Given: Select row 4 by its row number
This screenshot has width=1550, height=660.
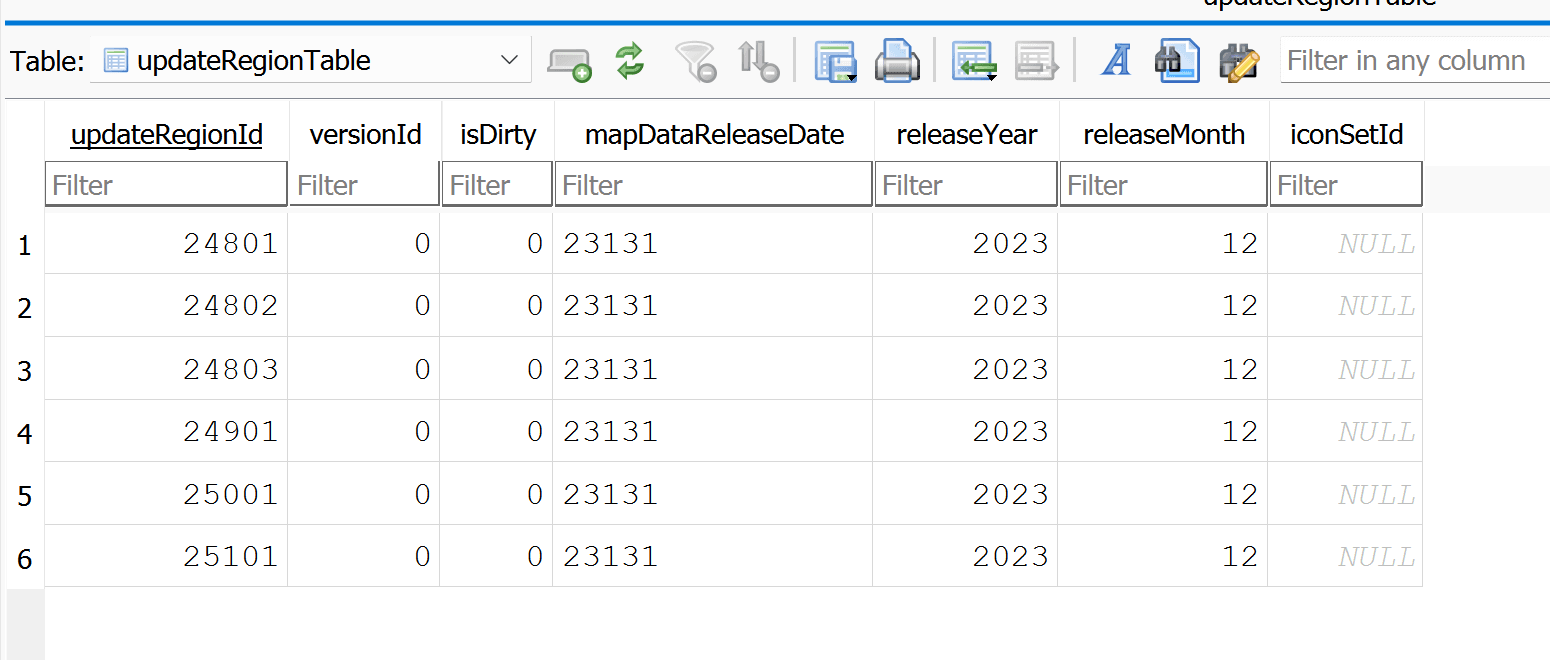Looking at the screenshot, I should tap(25, 433).
